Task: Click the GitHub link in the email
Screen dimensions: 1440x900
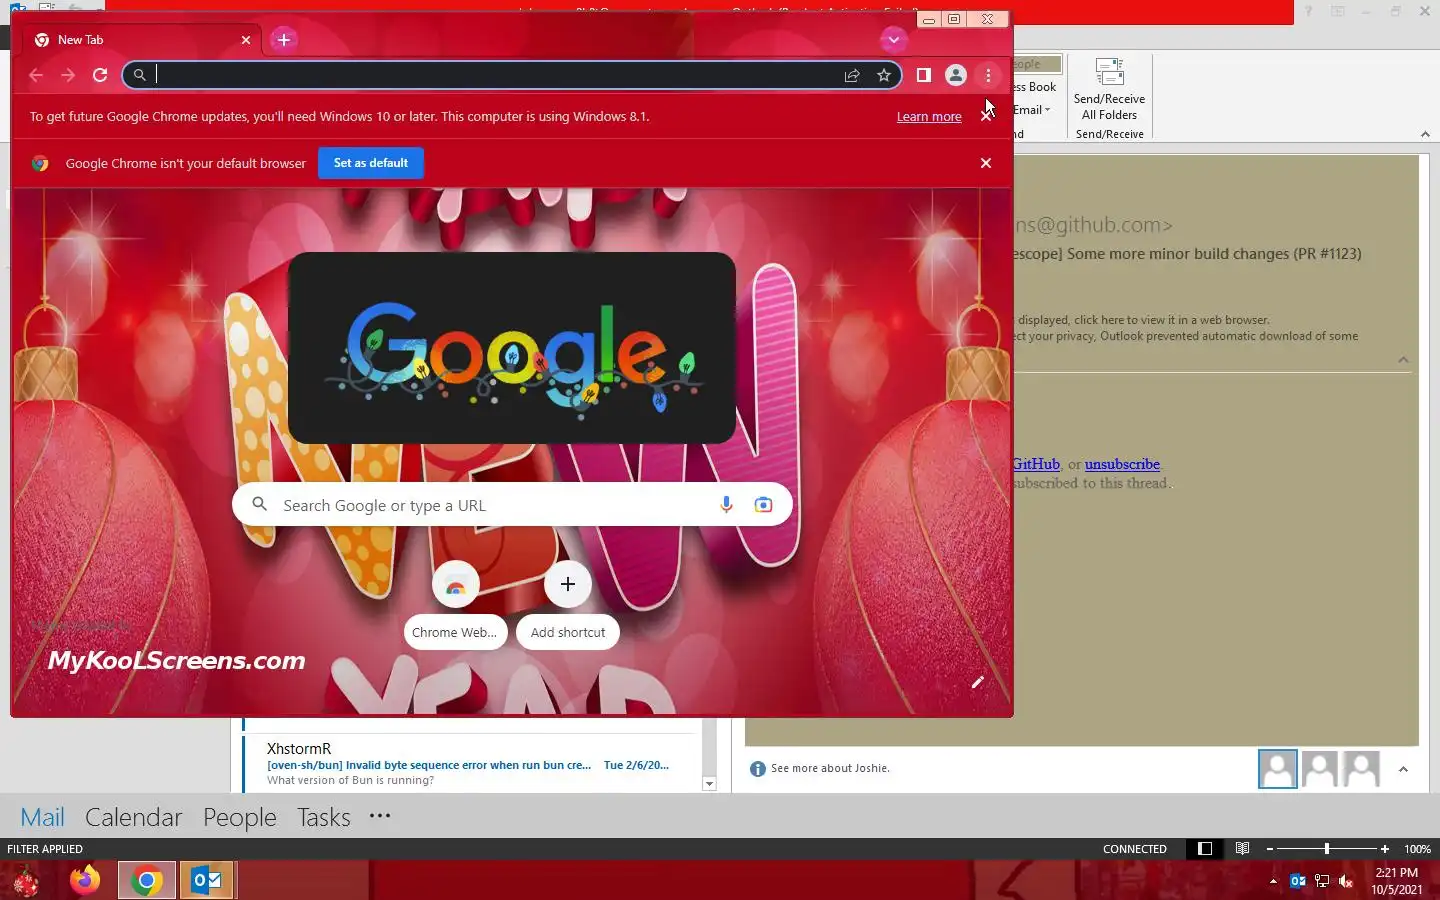Action: (x=1036, y=464)
